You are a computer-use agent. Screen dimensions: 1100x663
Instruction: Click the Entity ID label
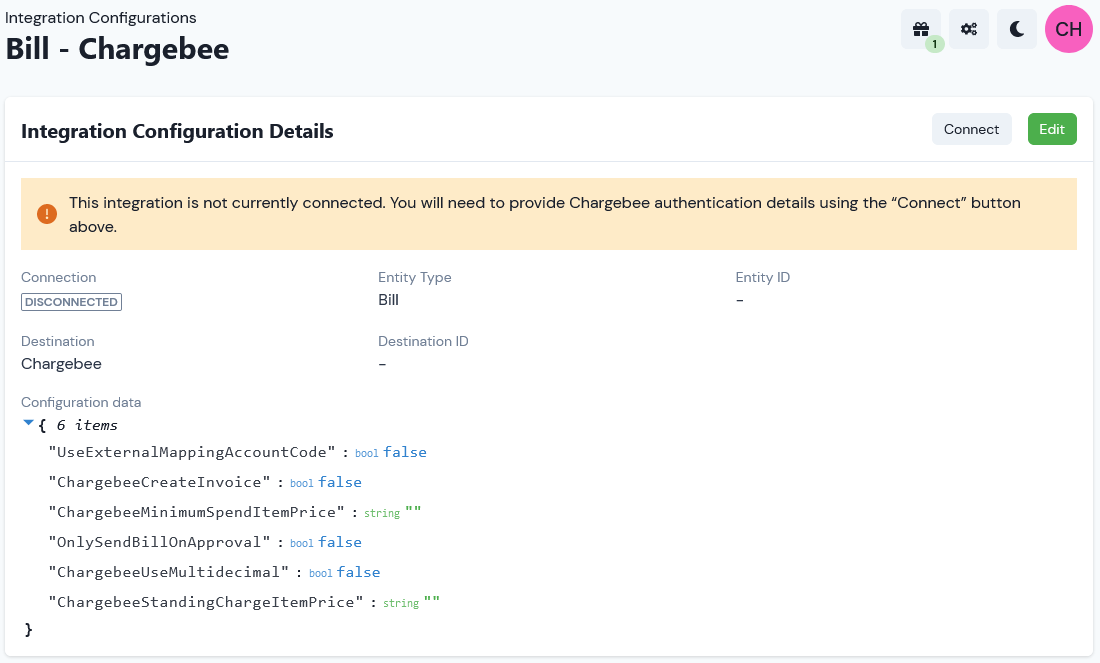[763, 277]
